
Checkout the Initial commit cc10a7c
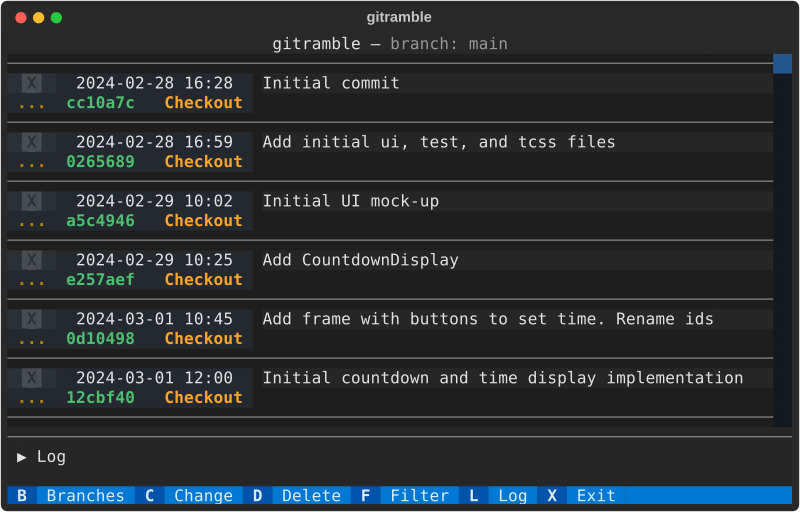(x=204, y=103)
